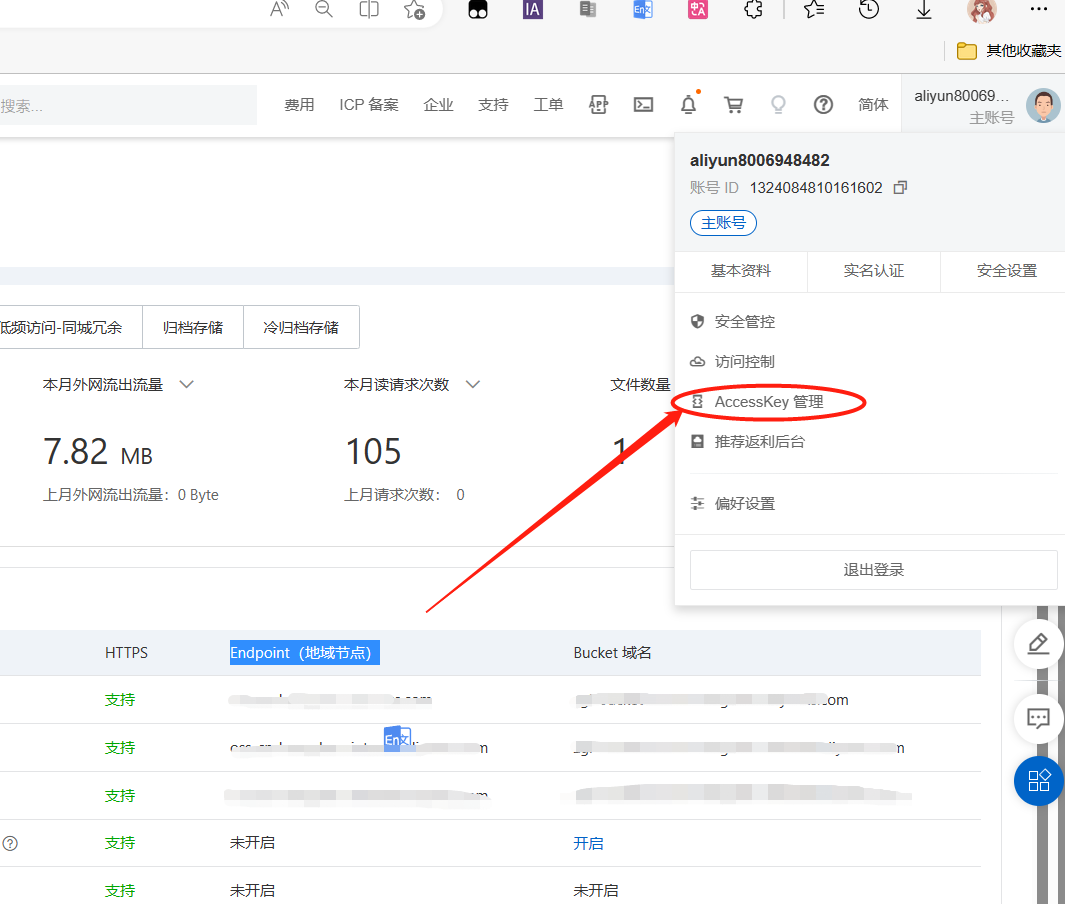Expand 本月读请求次数 dropdown arrow
The image size is (1065, 904).
[473, 384]
